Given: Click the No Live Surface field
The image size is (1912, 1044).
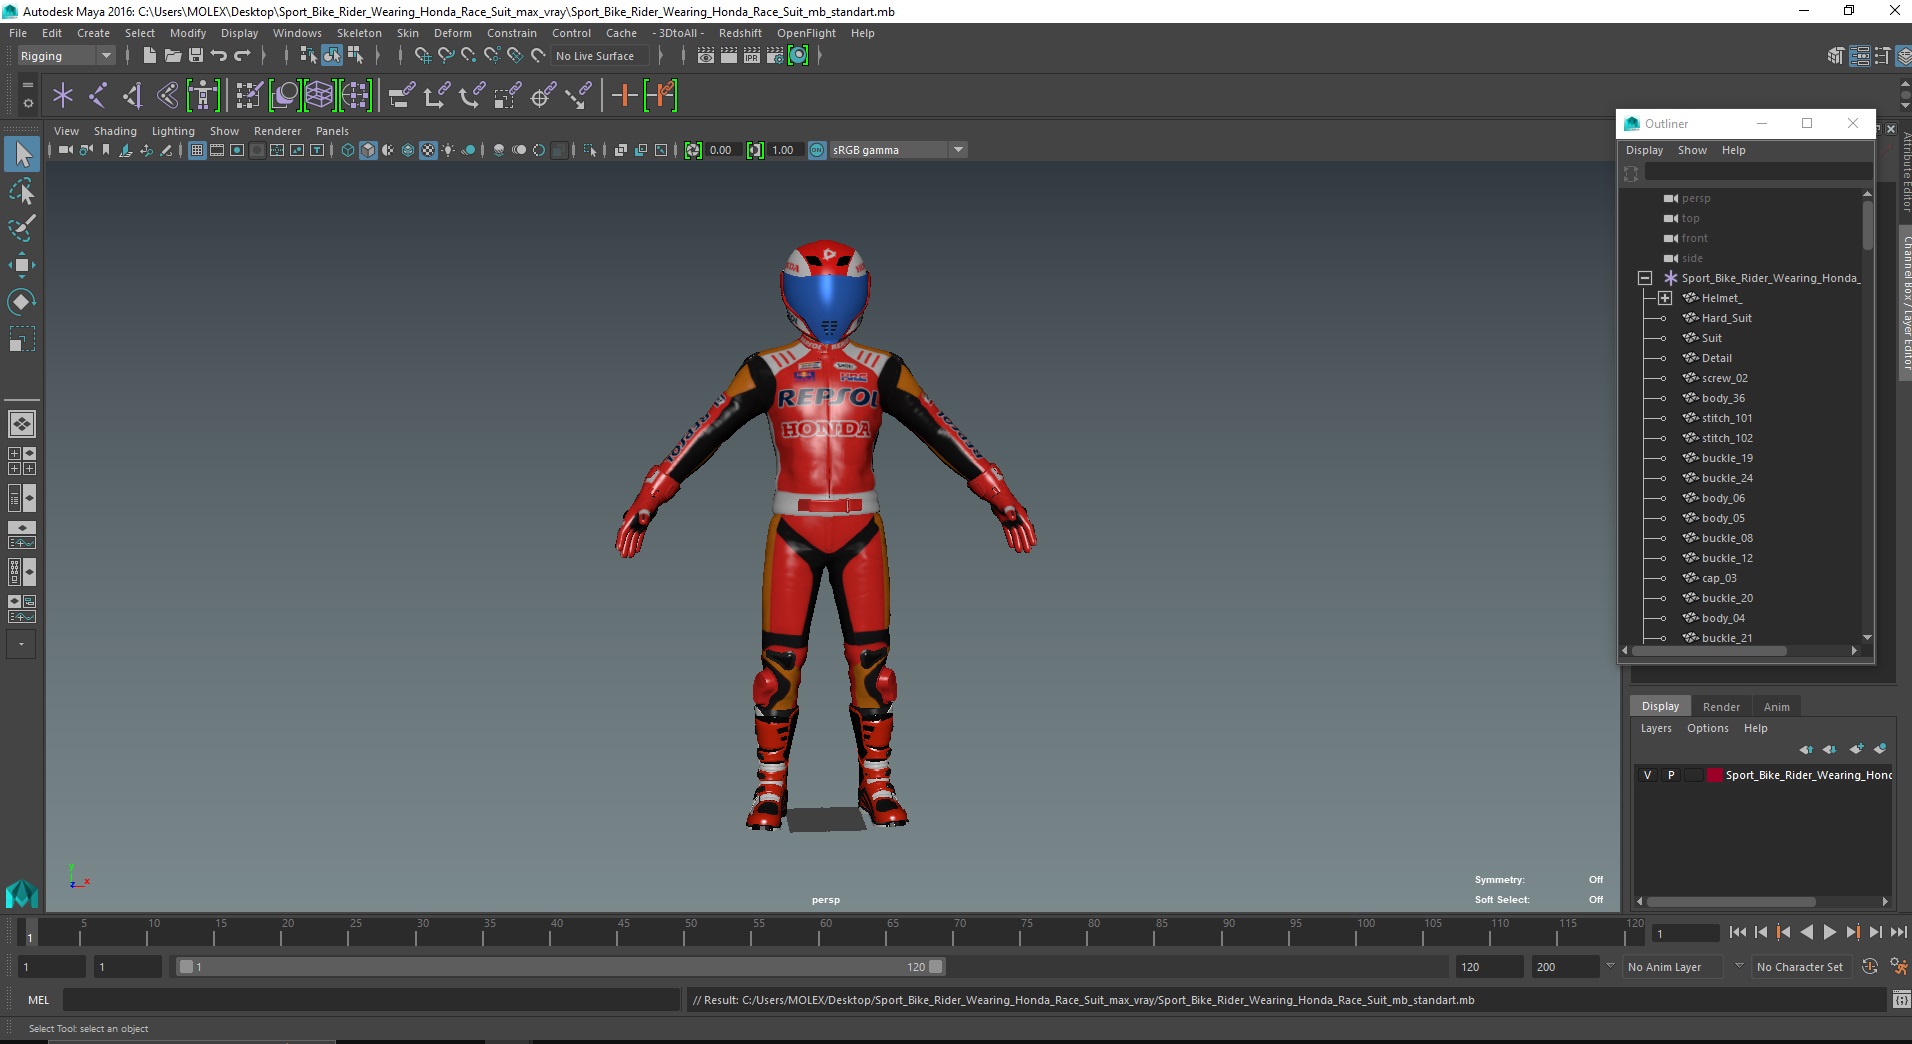Looking at the screenshot, I should point(600,56).
